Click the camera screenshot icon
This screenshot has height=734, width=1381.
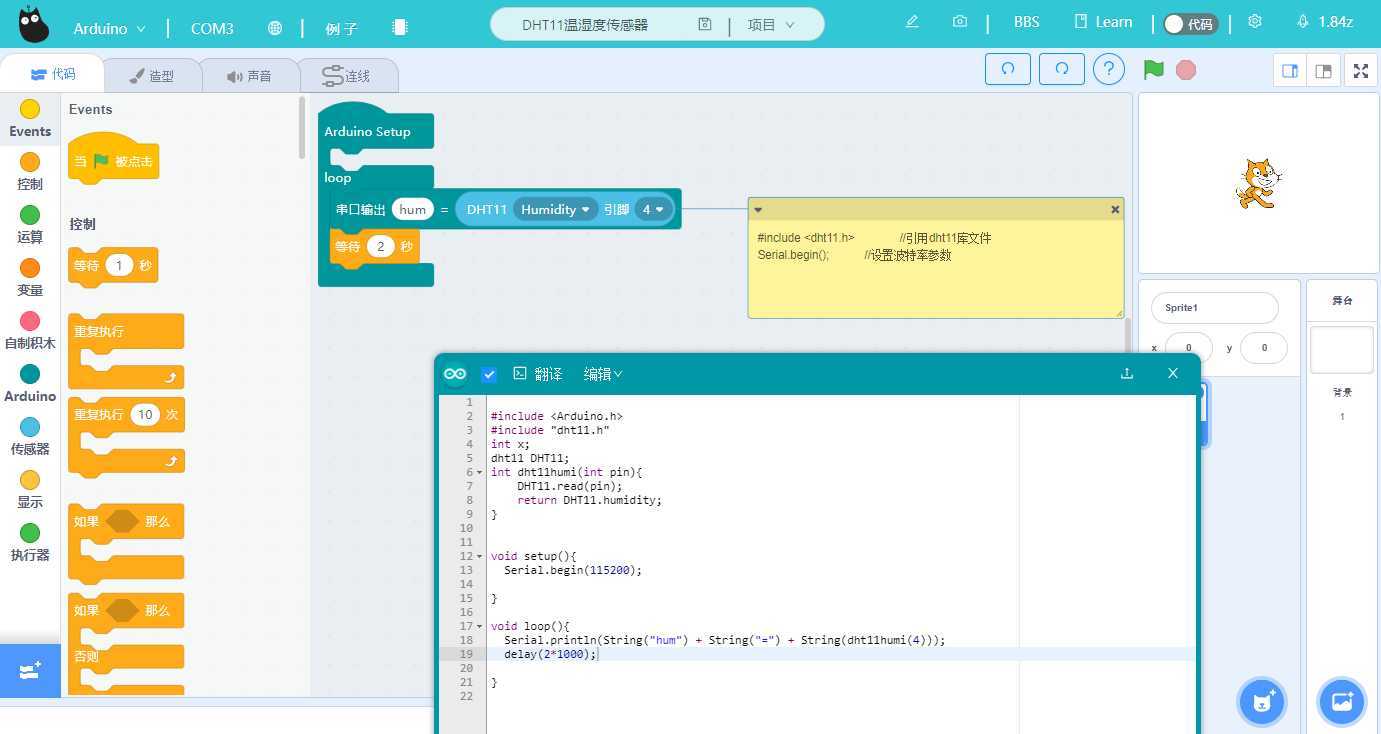coord(960,21)
